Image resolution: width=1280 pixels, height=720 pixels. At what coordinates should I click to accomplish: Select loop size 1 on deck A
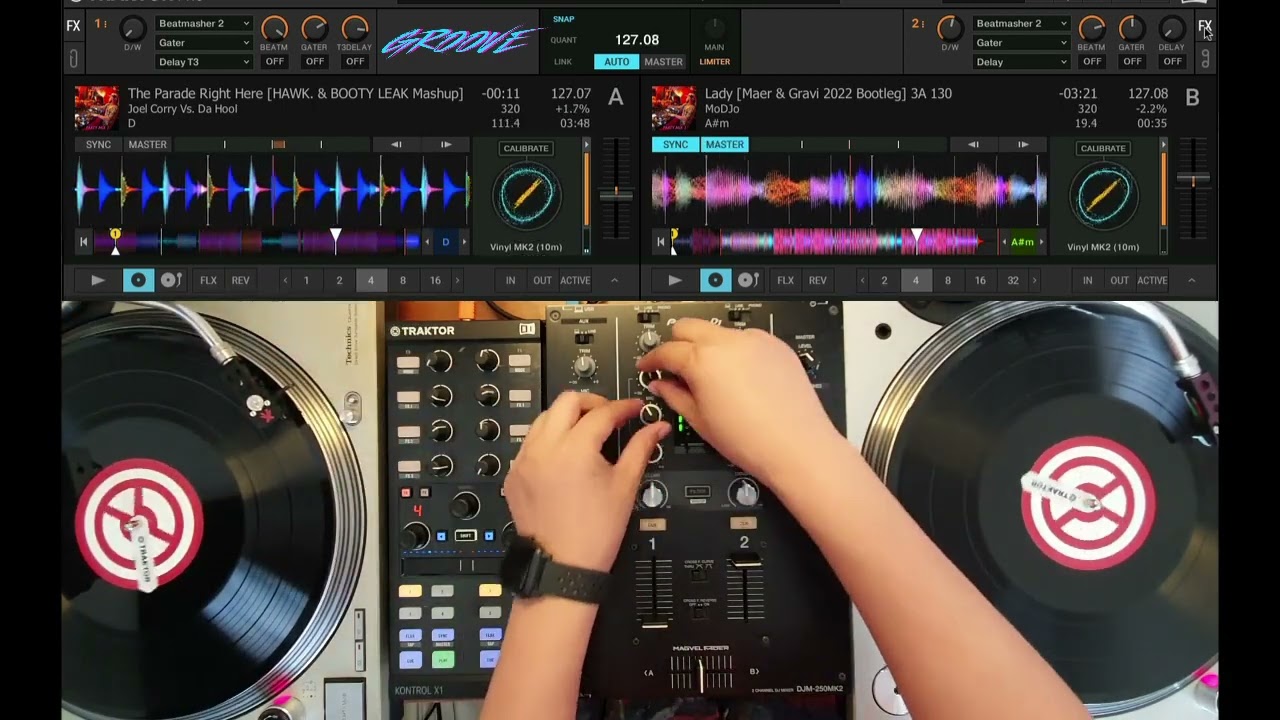[x=306, y=280]
